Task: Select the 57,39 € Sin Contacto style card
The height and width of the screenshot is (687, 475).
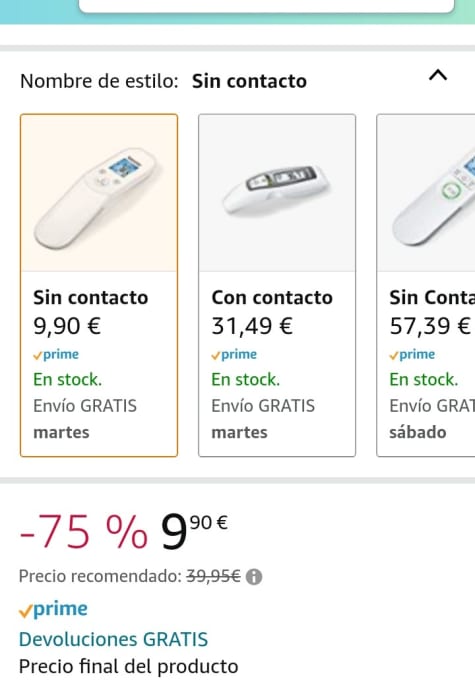Action: pos(425,285)
